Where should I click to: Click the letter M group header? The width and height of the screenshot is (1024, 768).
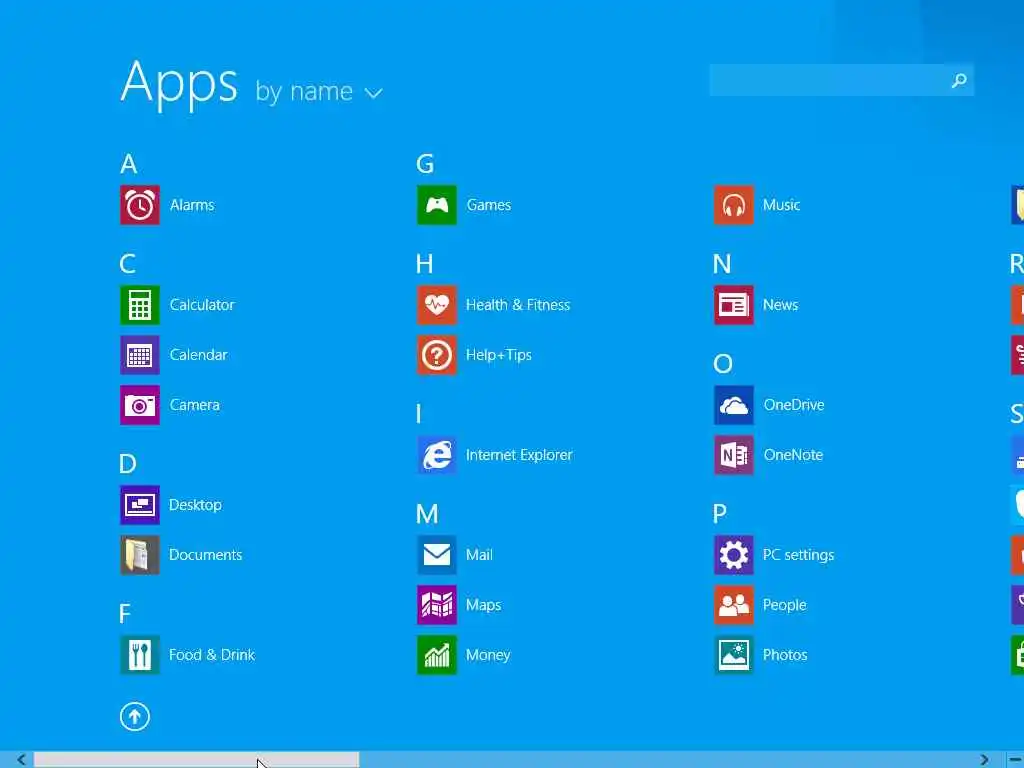coord(427,514)
